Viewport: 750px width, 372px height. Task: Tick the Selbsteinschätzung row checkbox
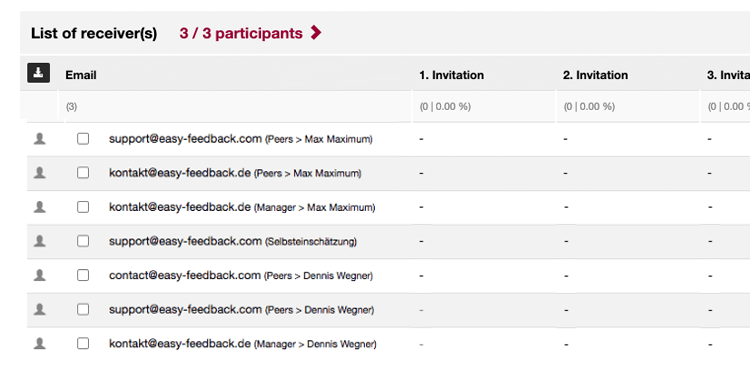click(x=83, y=241)
